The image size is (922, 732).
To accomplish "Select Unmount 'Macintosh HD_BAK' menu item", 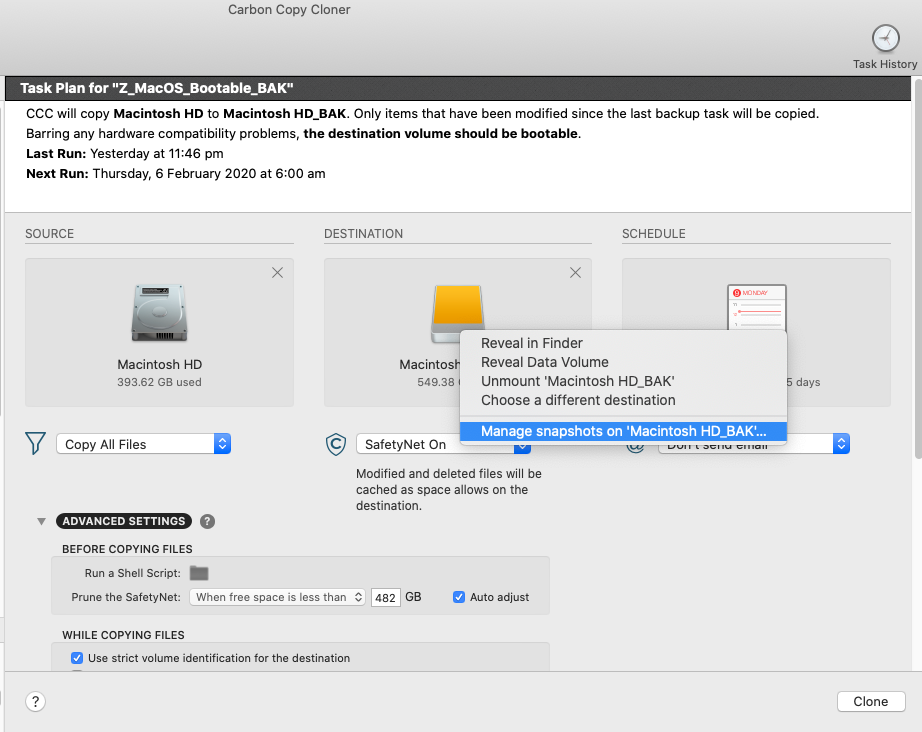I will (x=623, y=381).
